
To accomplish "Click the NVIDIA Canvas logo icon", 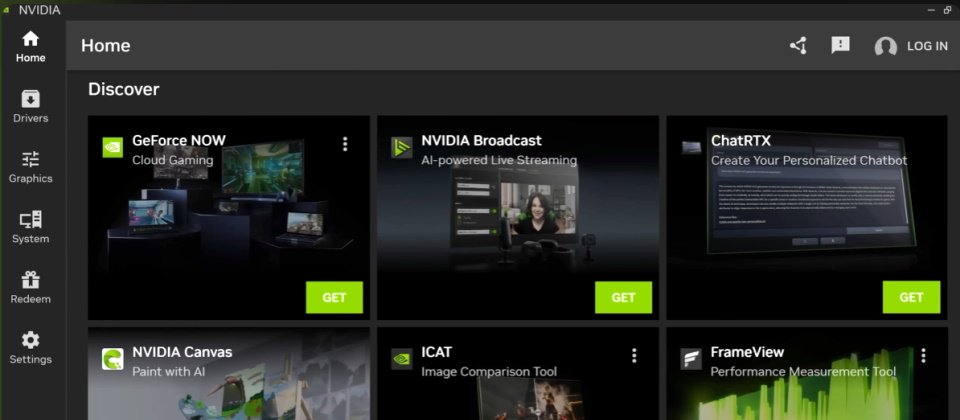I will [113, 359].
